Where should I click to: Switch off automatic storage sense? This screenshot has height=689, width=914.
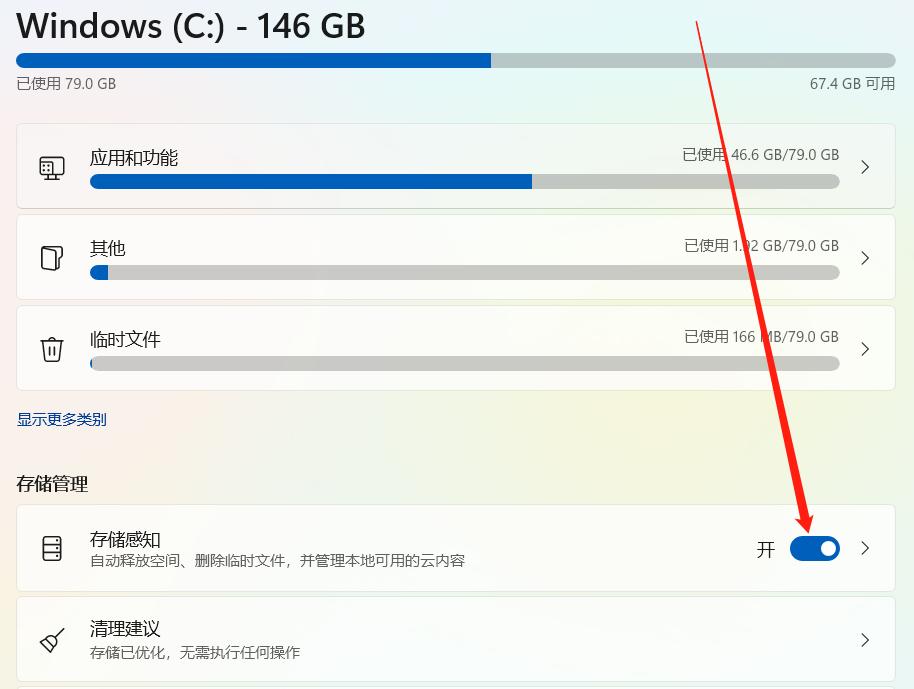pos(814,548)
